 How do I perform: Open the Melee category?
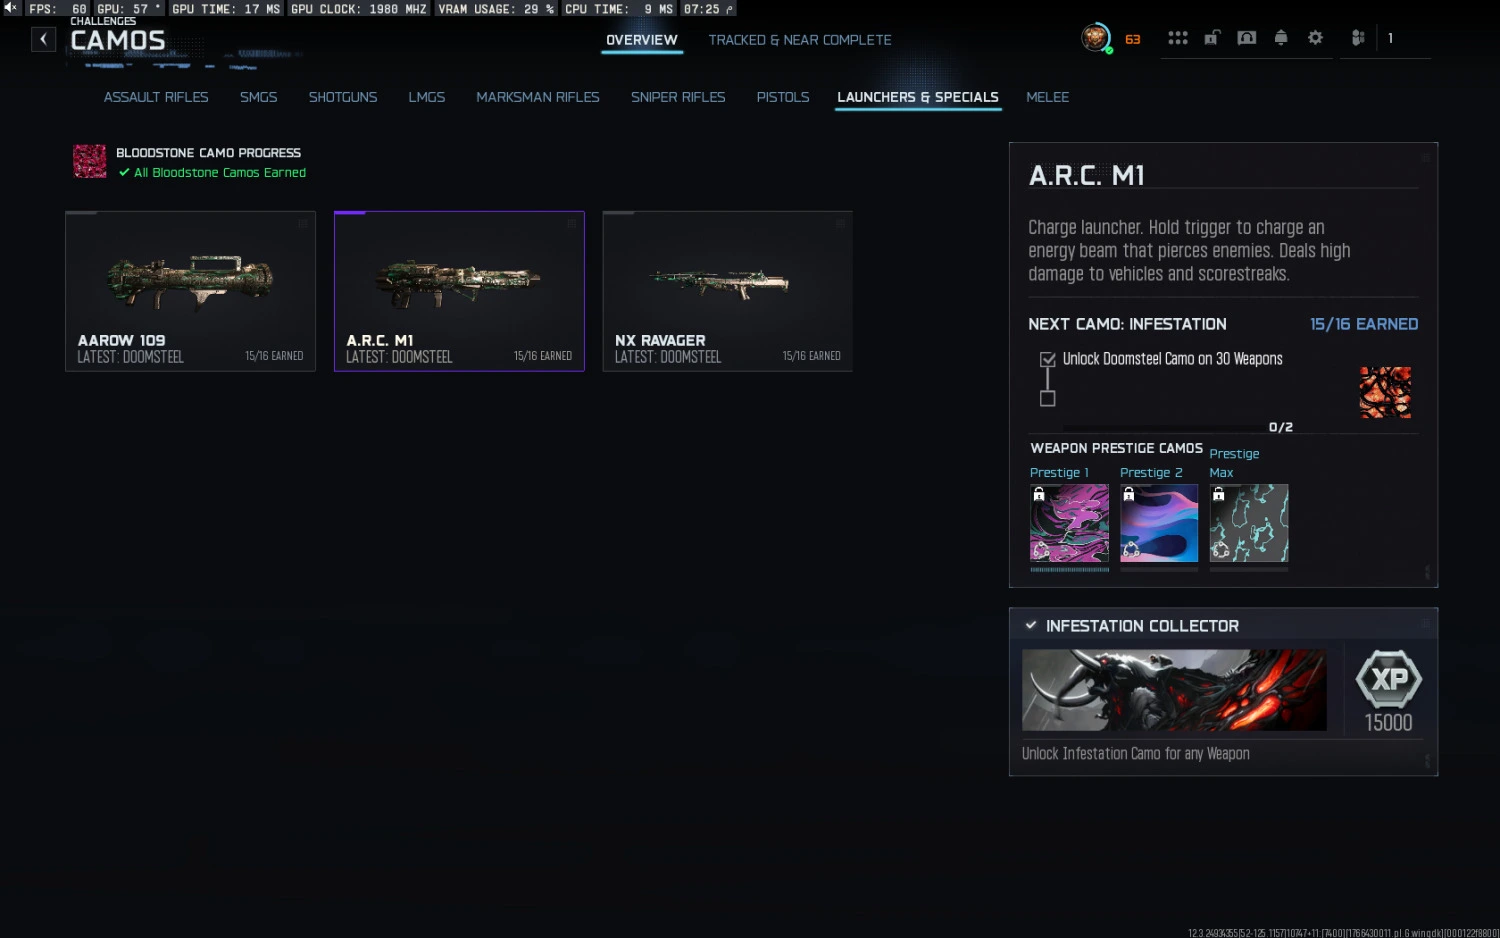pos(1048,97)
